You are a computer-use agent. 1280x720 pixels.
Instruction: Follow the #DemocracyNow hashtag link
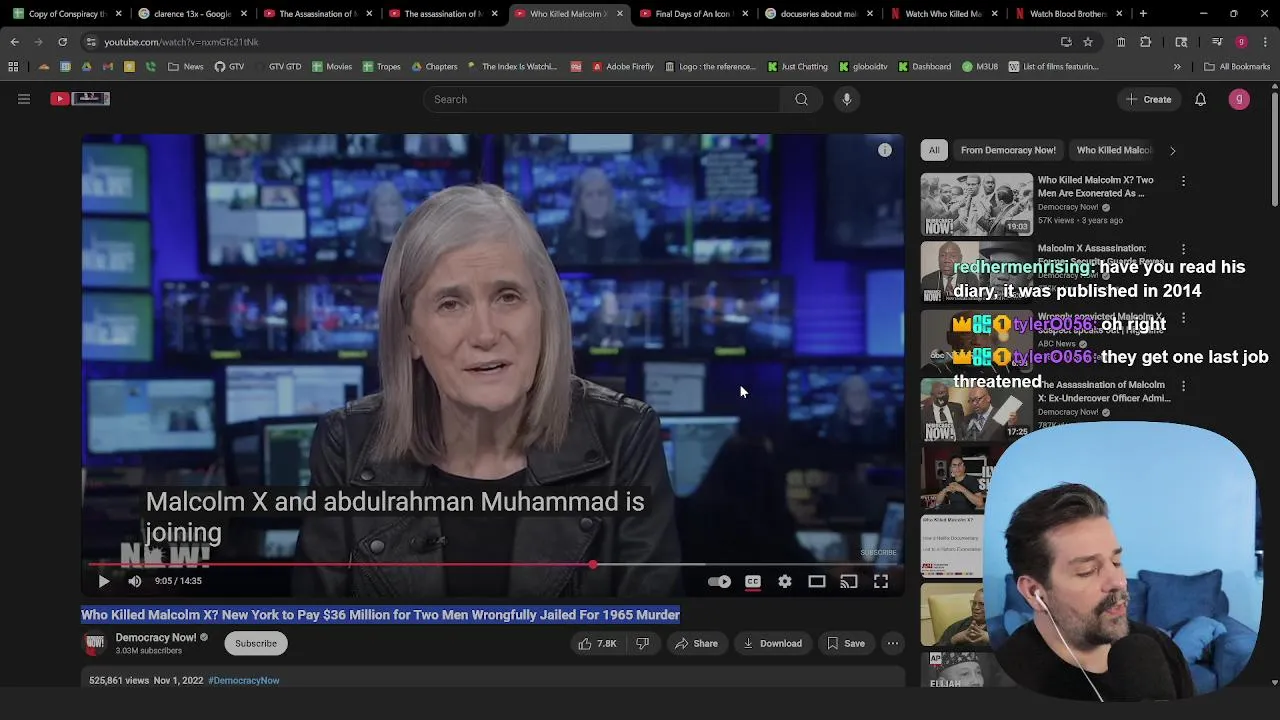click(x=244, y=680)
